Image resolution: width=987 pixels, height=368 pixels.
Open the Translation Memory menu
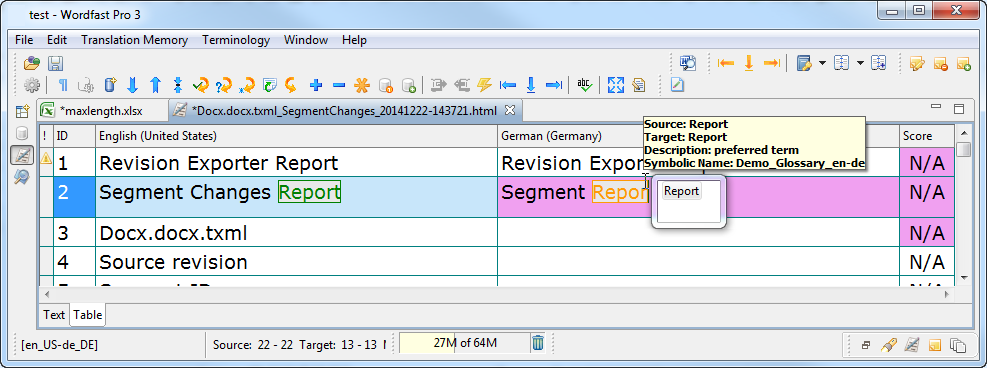coord(134,40)
